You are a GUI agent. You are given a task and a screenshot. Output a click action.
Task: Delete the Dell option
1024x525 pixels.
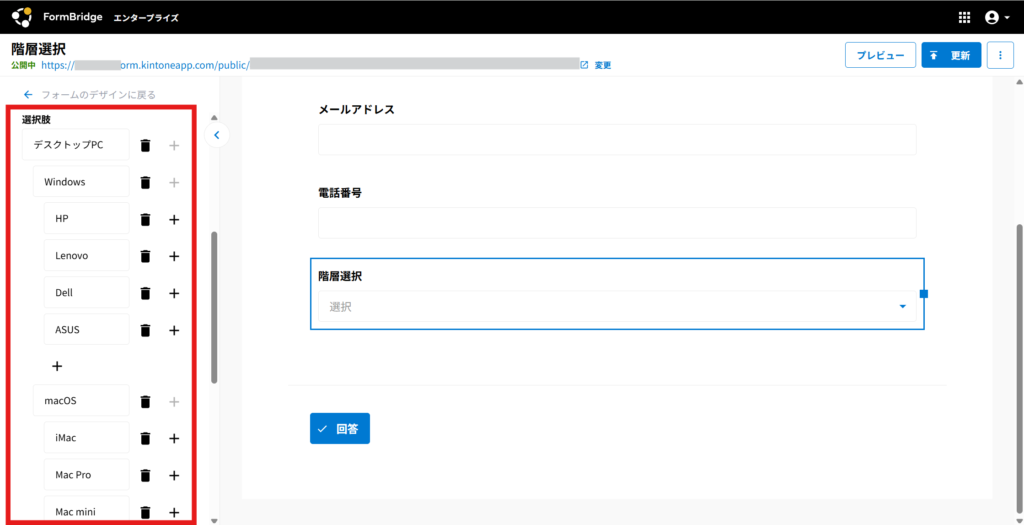point(146,293)
